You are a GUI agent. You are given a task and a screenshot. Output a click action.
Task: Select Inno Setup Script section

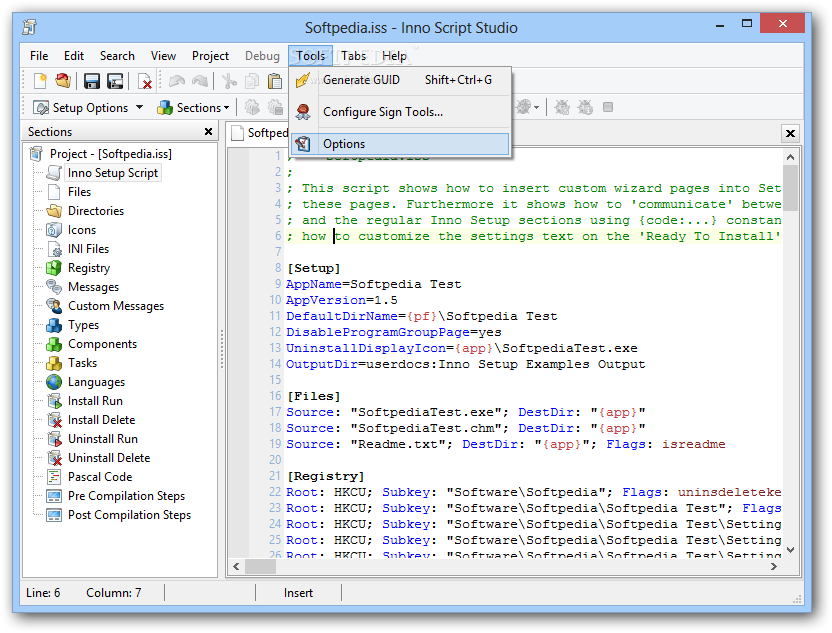point(112,173)
